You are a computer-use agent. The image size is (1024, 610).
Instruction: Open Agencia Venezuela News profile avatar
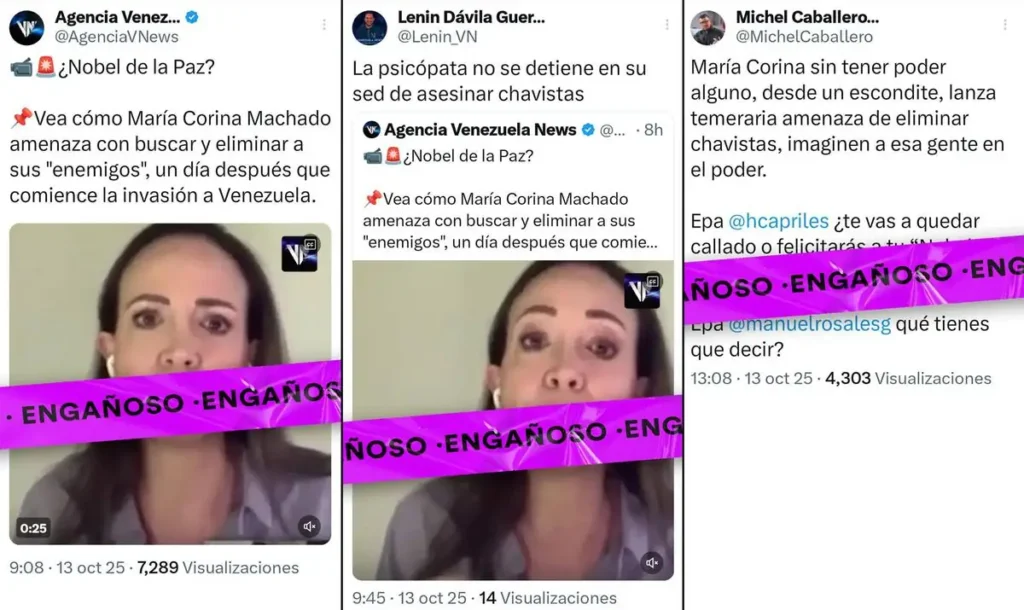click(27, 27)
